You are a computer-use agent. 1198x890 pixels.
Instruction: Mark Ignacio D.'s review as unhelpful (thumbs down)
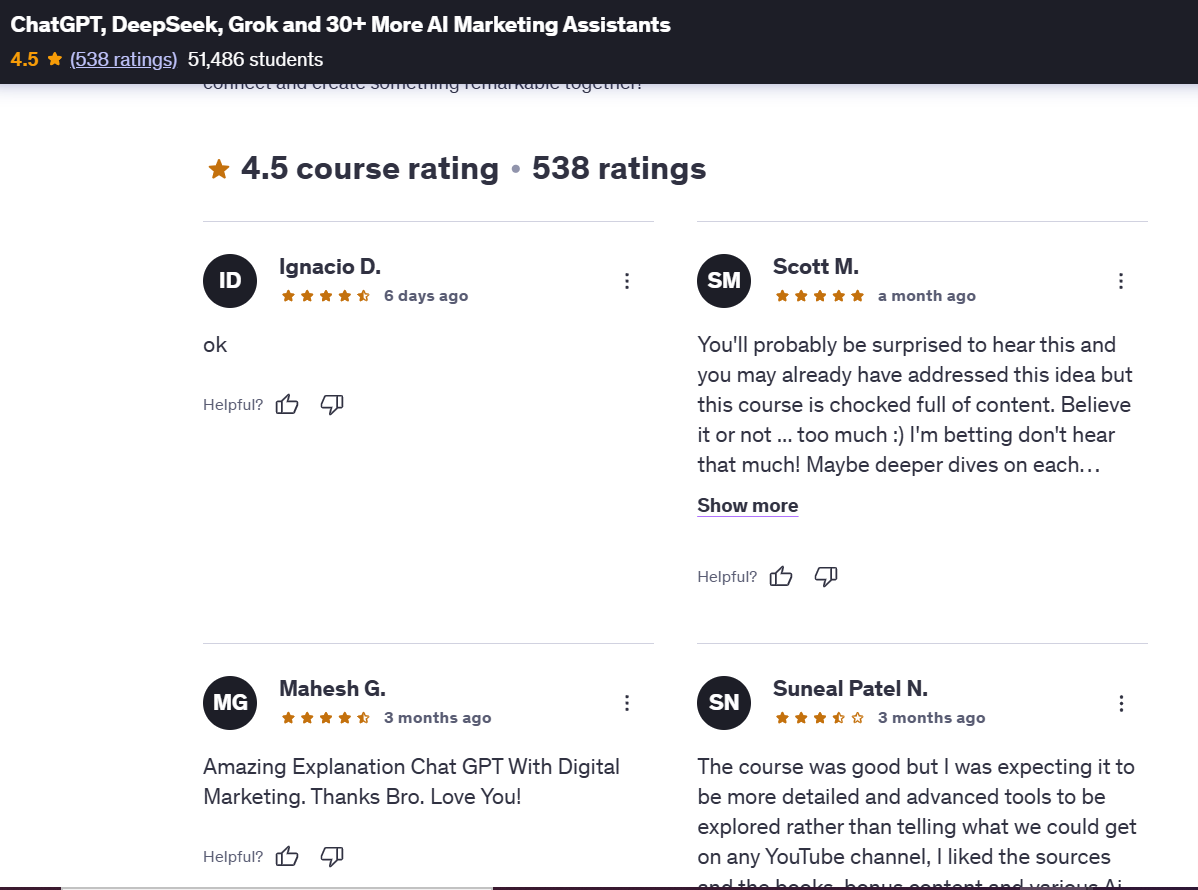(332, 404)
